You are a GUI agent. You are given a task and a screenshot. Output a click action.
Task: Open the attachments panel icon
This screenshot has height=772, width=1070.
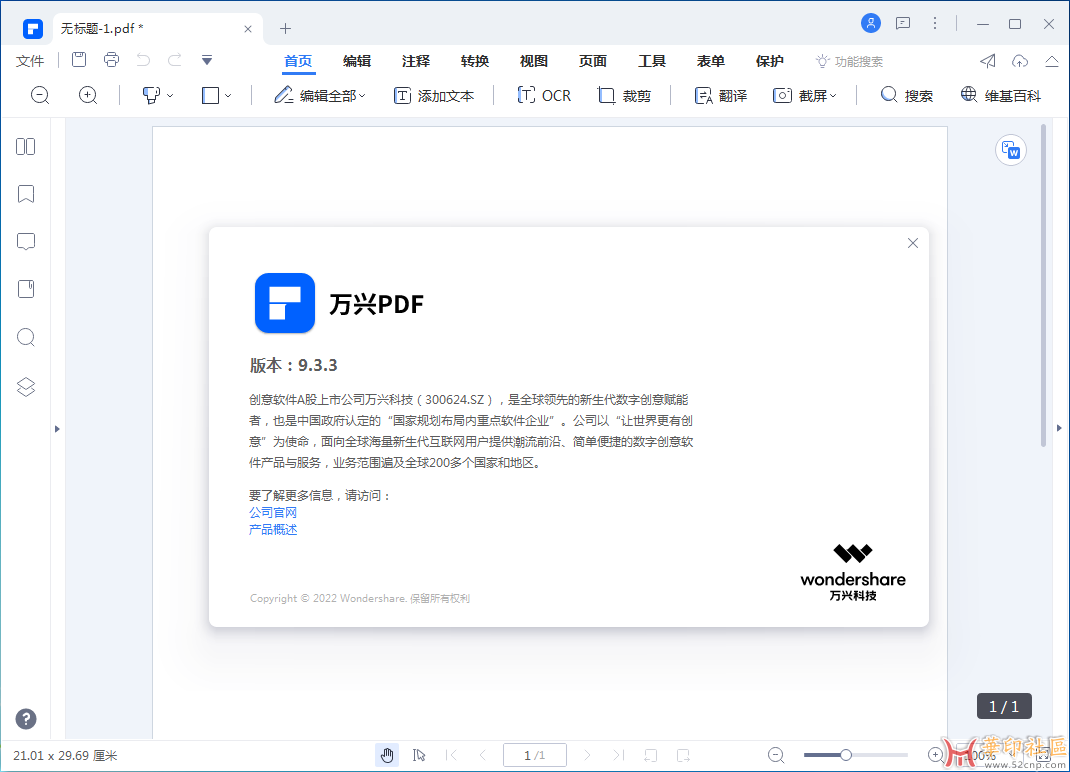tap(26, 289)
